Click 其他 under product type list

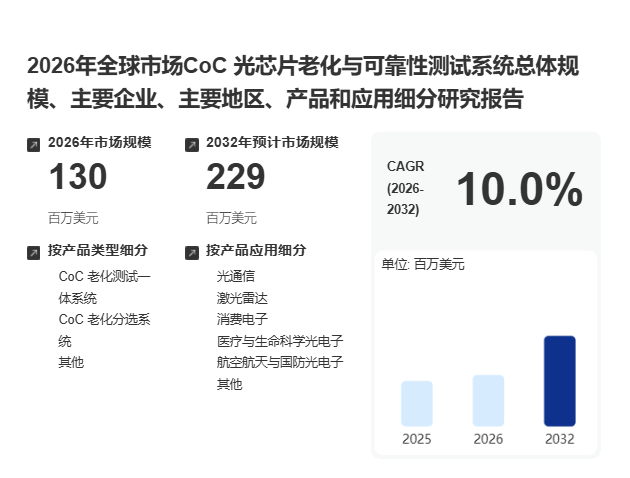click(x=71, y=362)
